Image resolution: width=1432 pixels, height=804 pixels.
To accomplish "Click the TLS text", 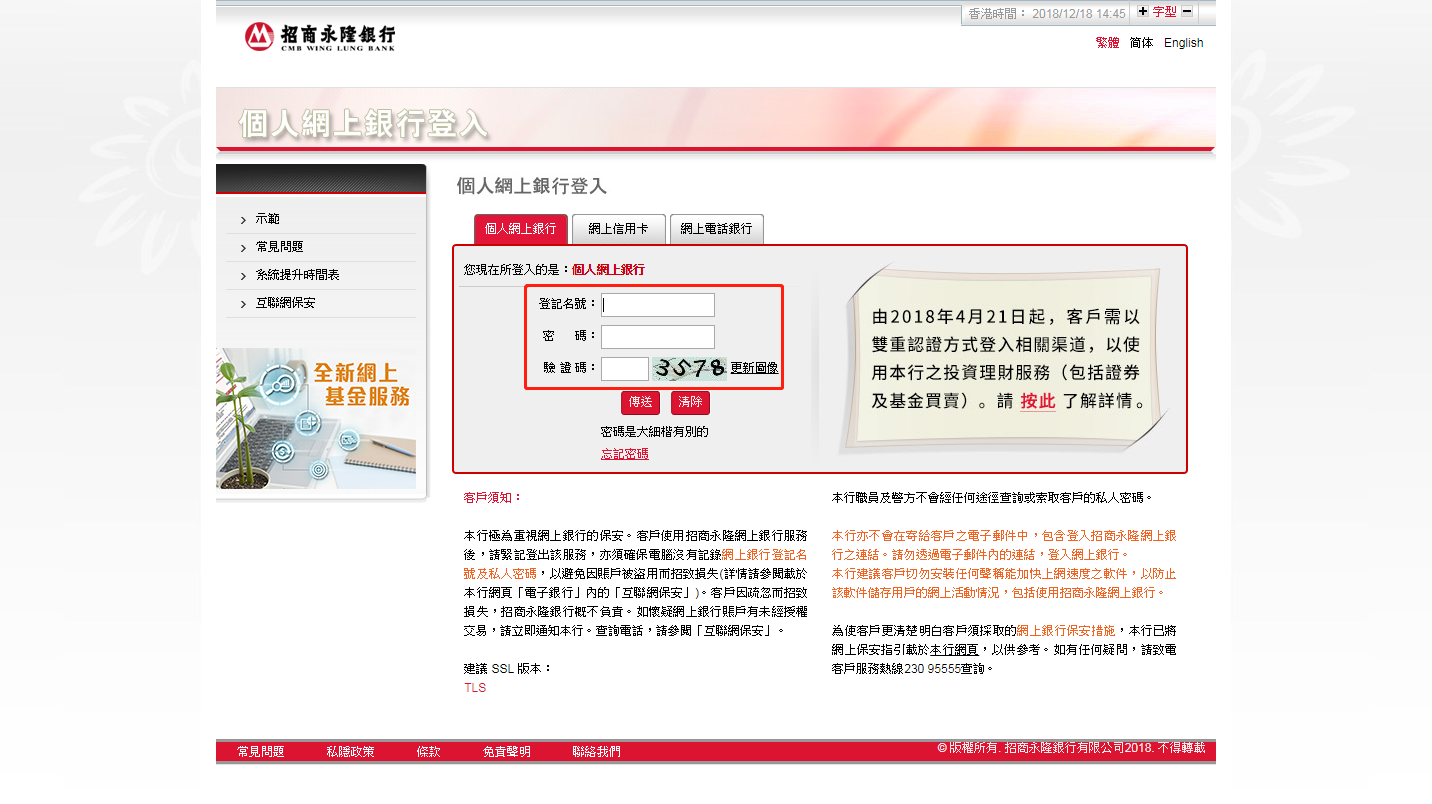I will click(475, 688).
